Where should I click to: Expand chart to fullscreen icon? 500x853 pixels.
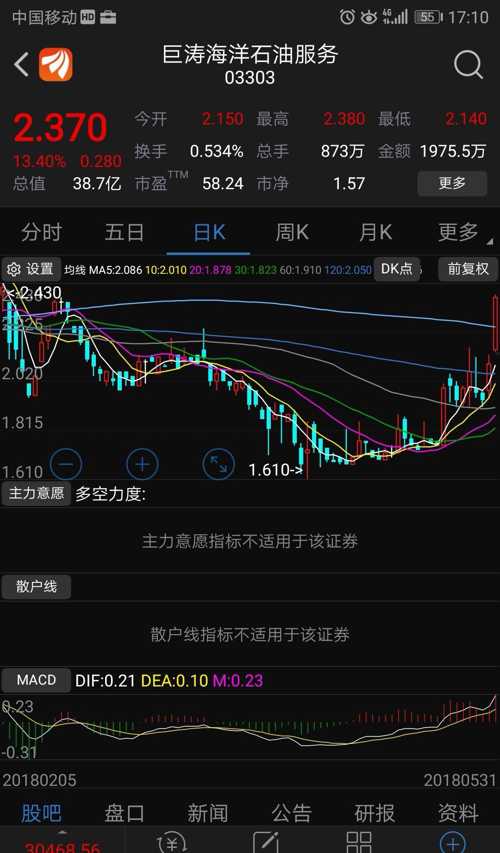[x=218, y=464]
